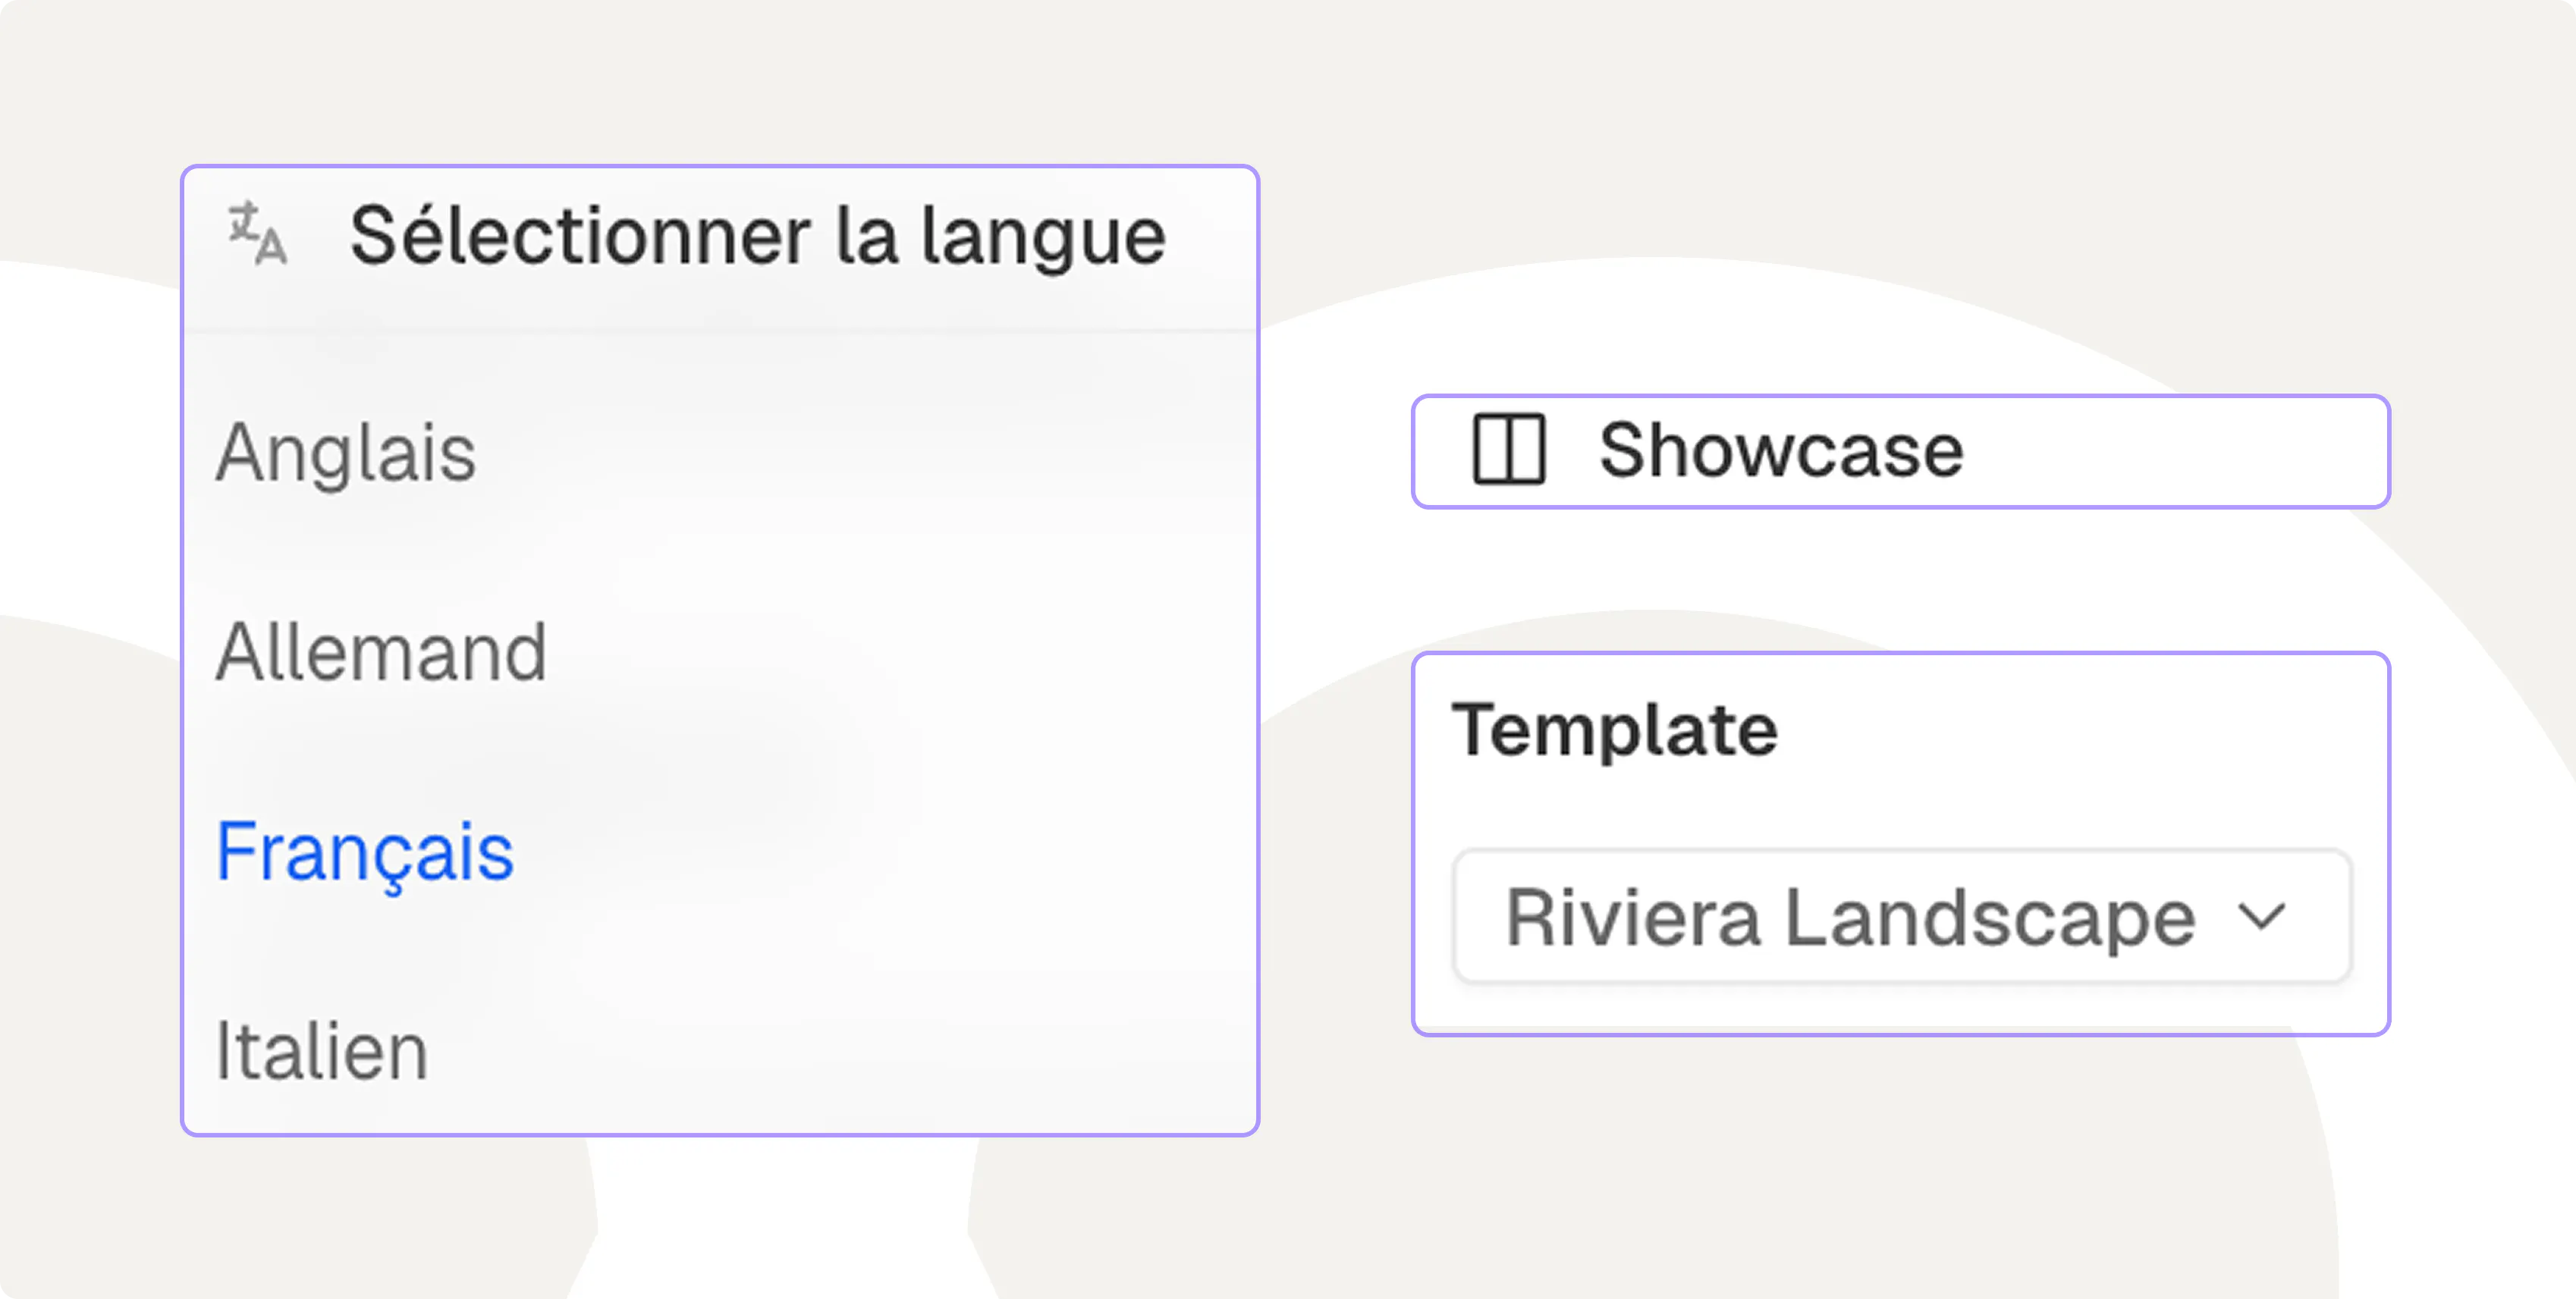
Task: Select Anglais from the language list
Action: click(346, 452)
